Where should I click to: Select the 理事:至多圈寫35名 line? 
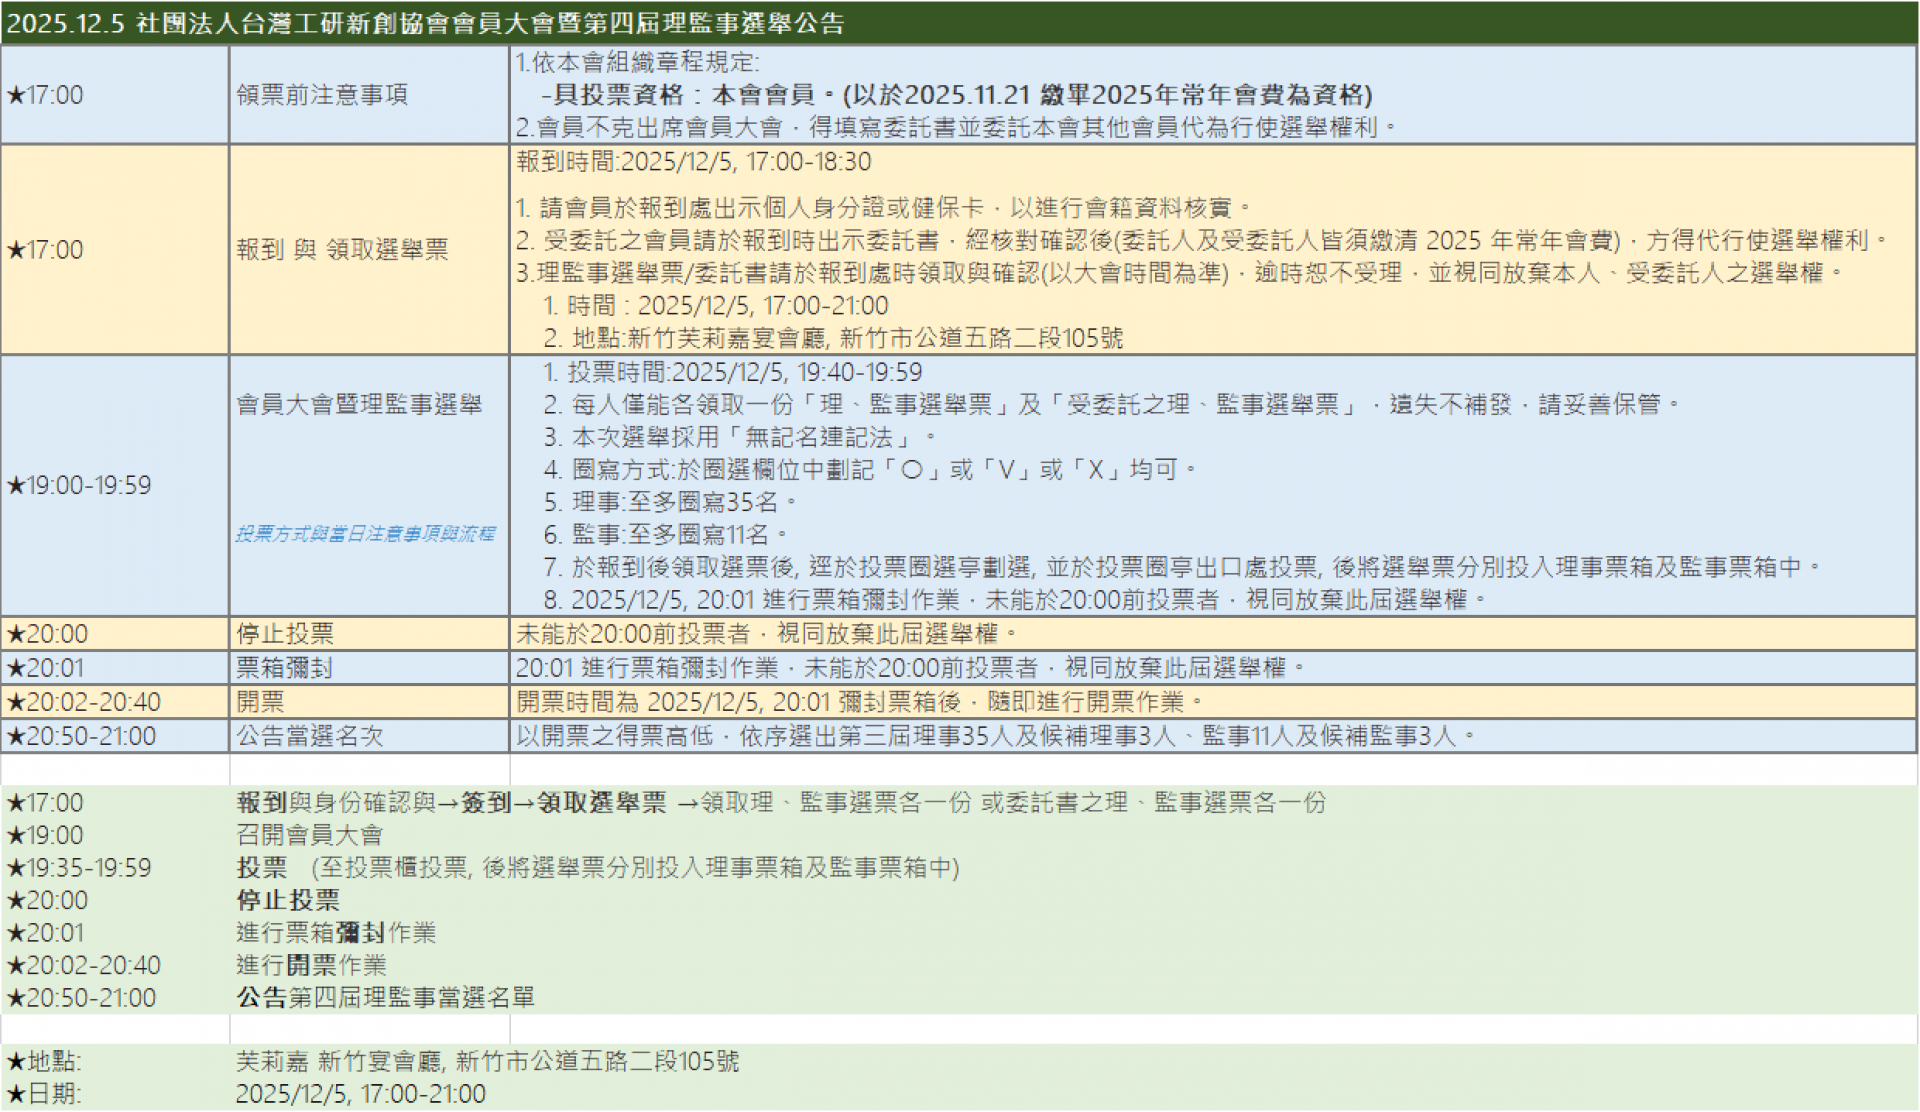[671, 502]
